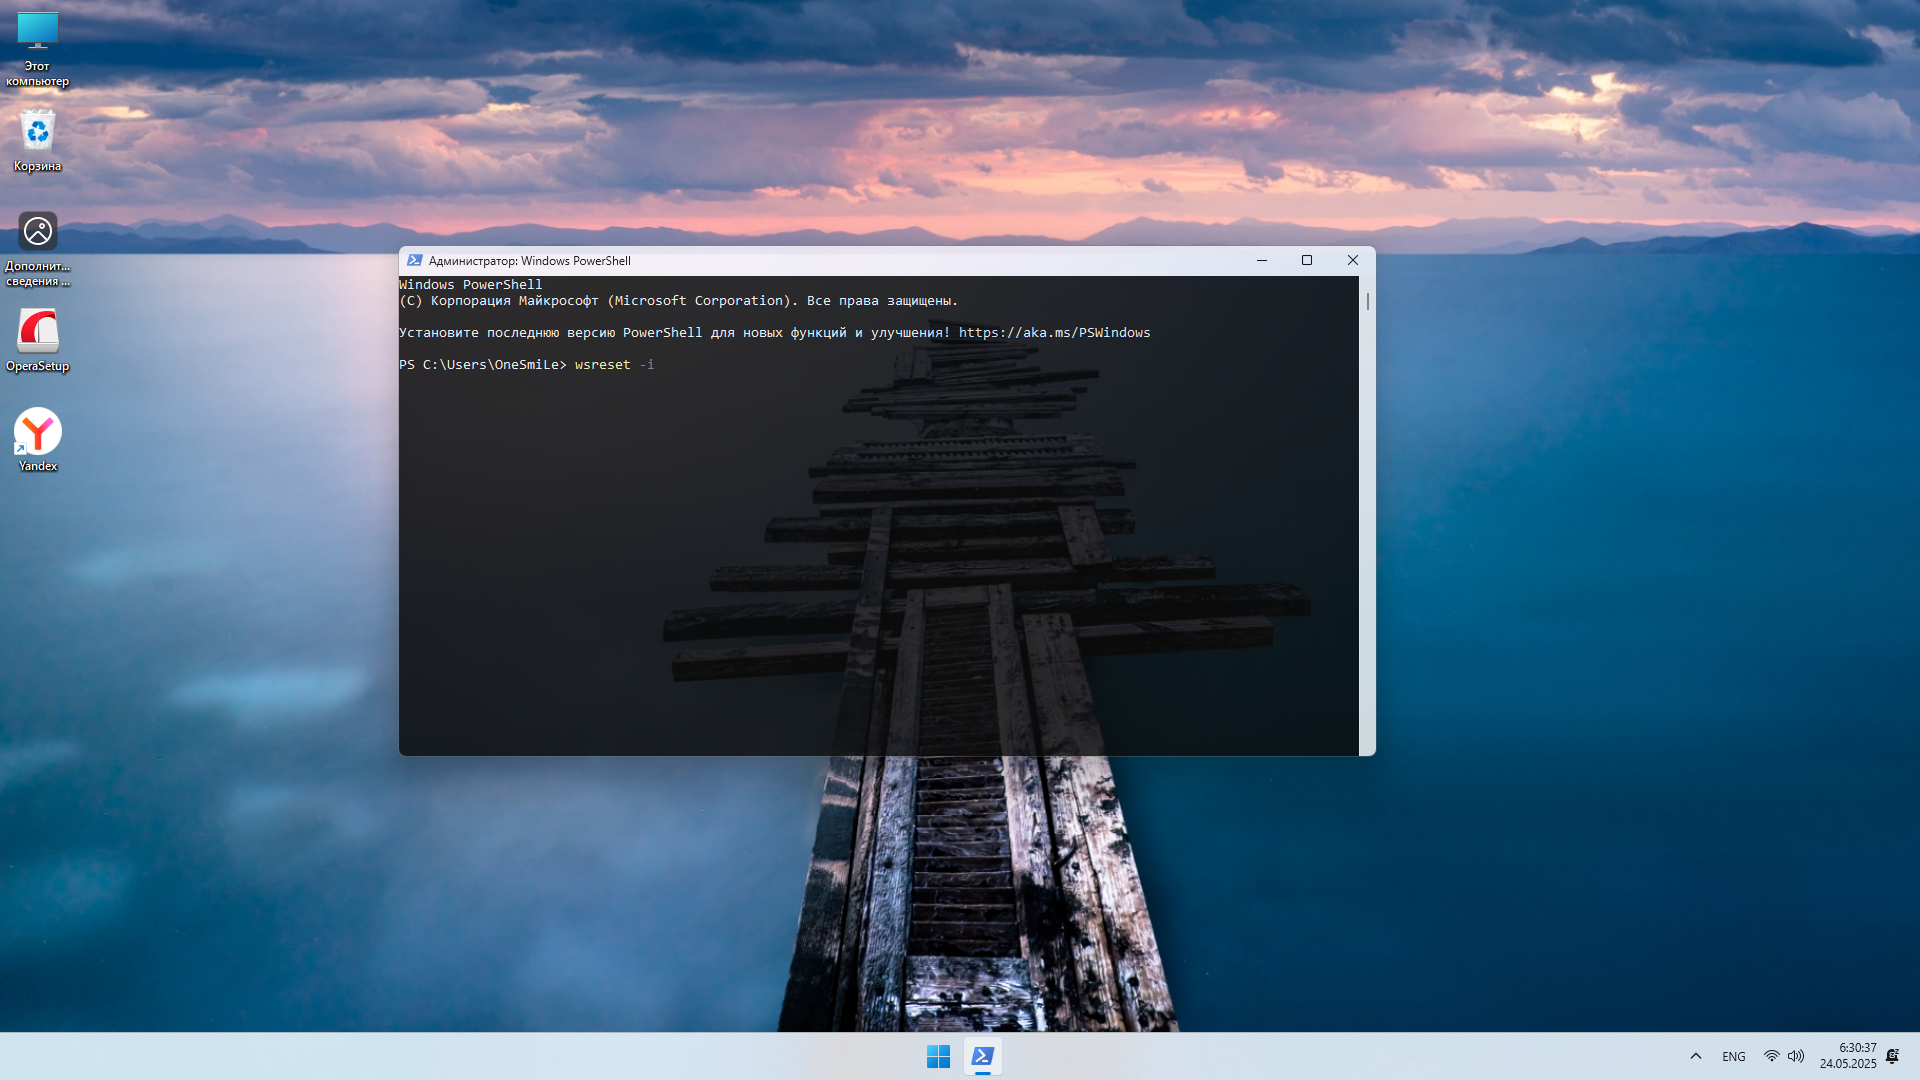Minimize the PowerShell window
The image size is (1920, 1080).
pos(1262,260)
